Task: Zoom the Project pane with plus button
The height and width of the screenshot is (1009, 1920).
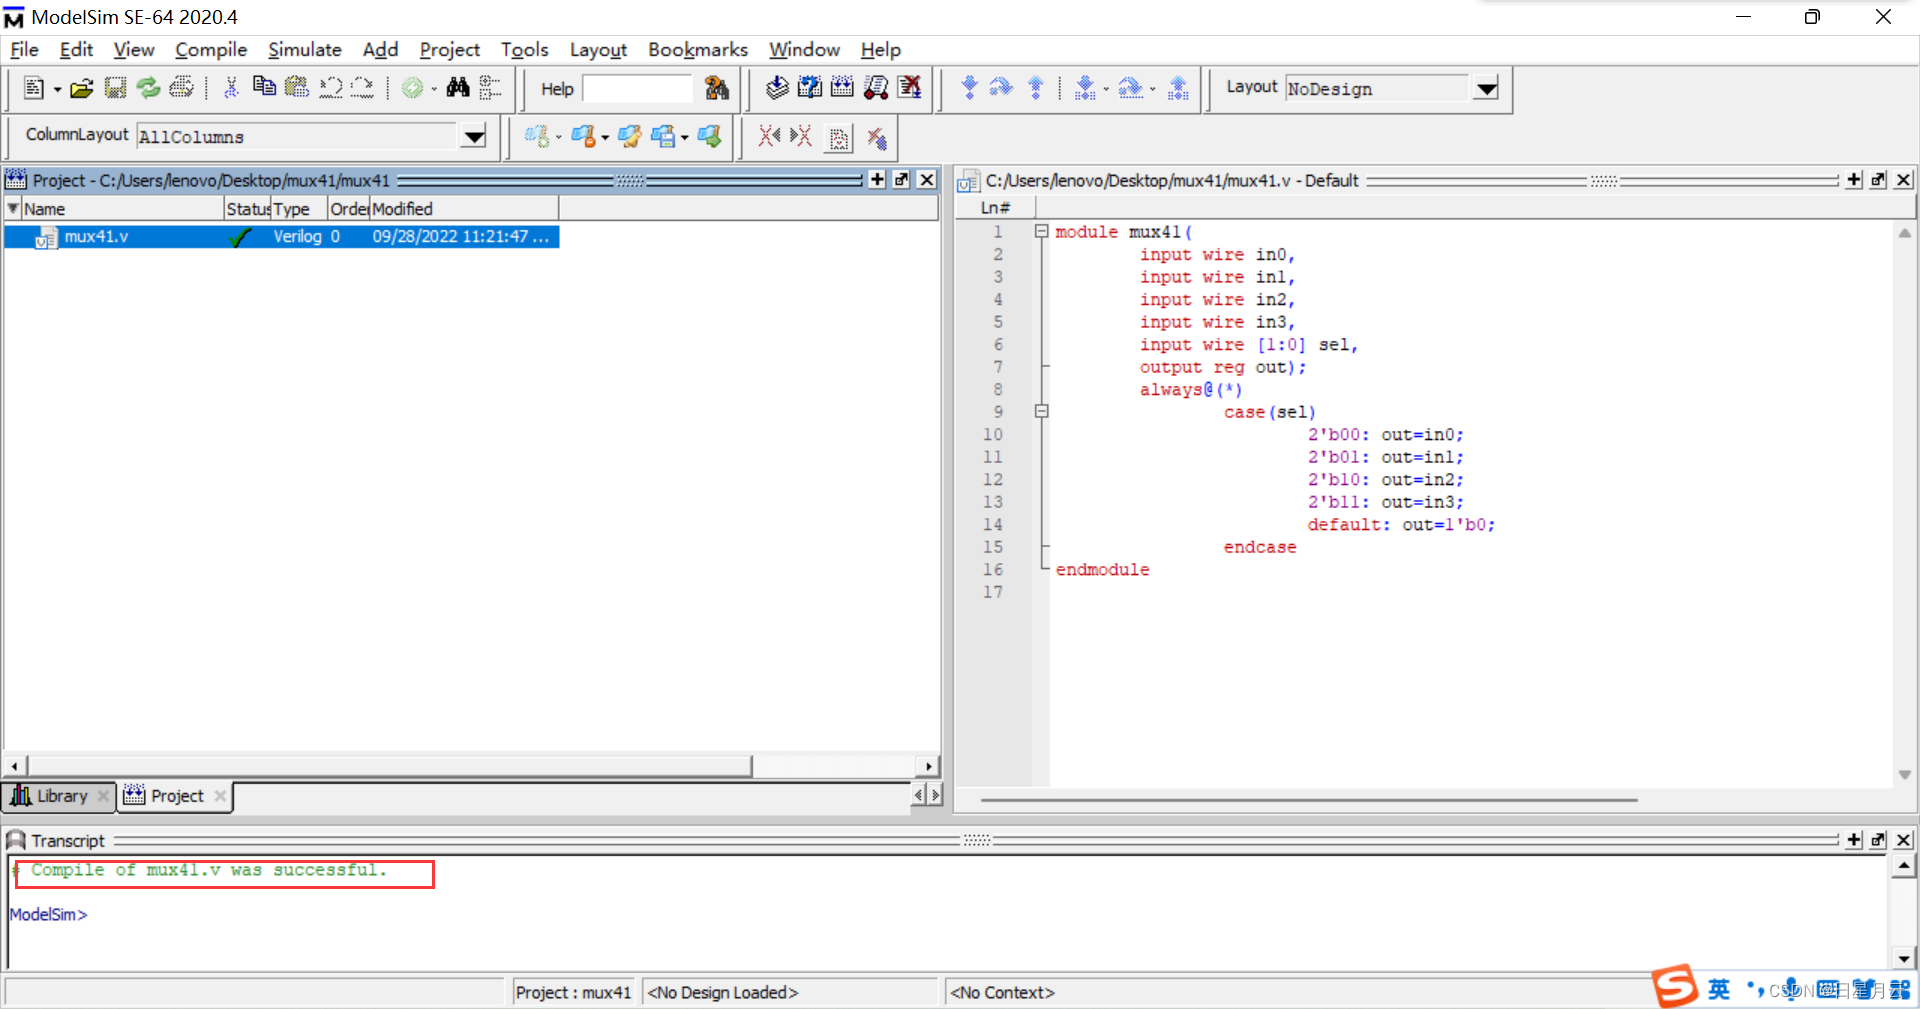Action: (877, 180)
